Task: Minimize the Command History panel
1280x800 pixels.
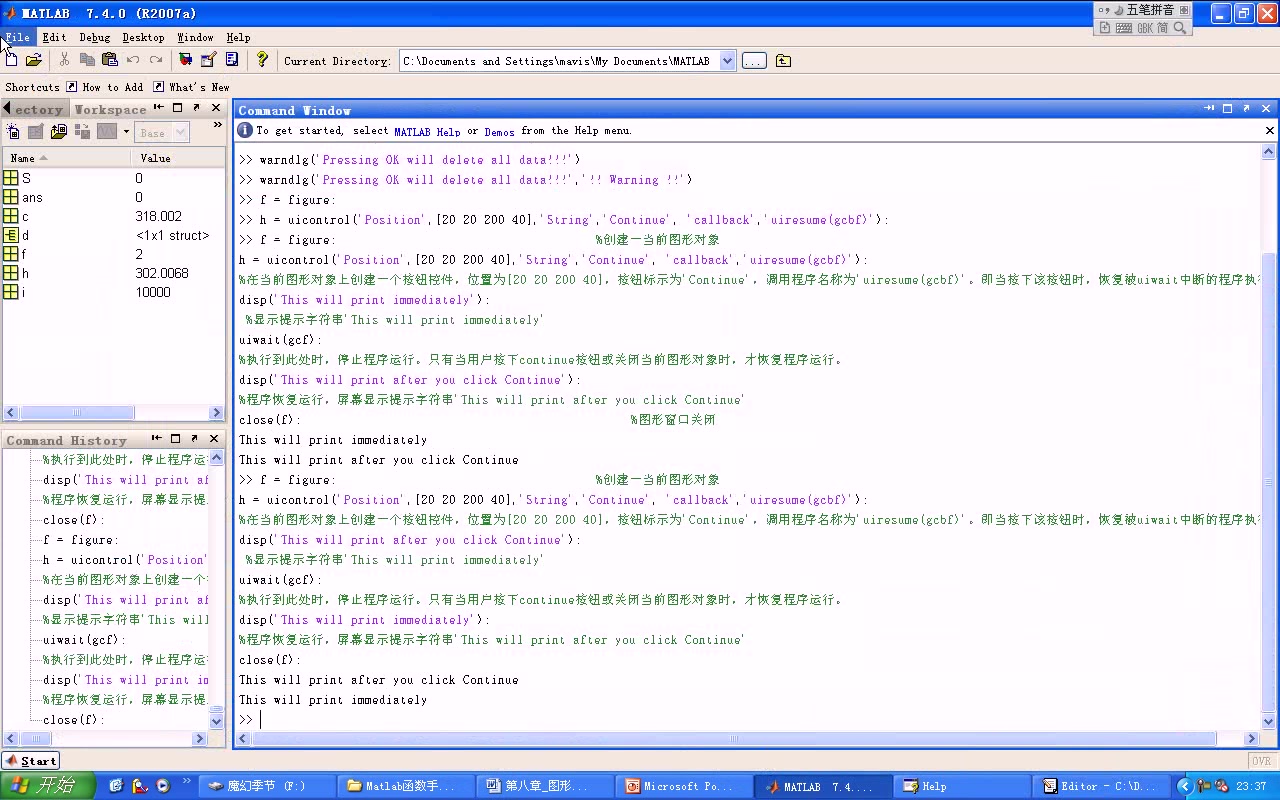Action: click(157, 438)
